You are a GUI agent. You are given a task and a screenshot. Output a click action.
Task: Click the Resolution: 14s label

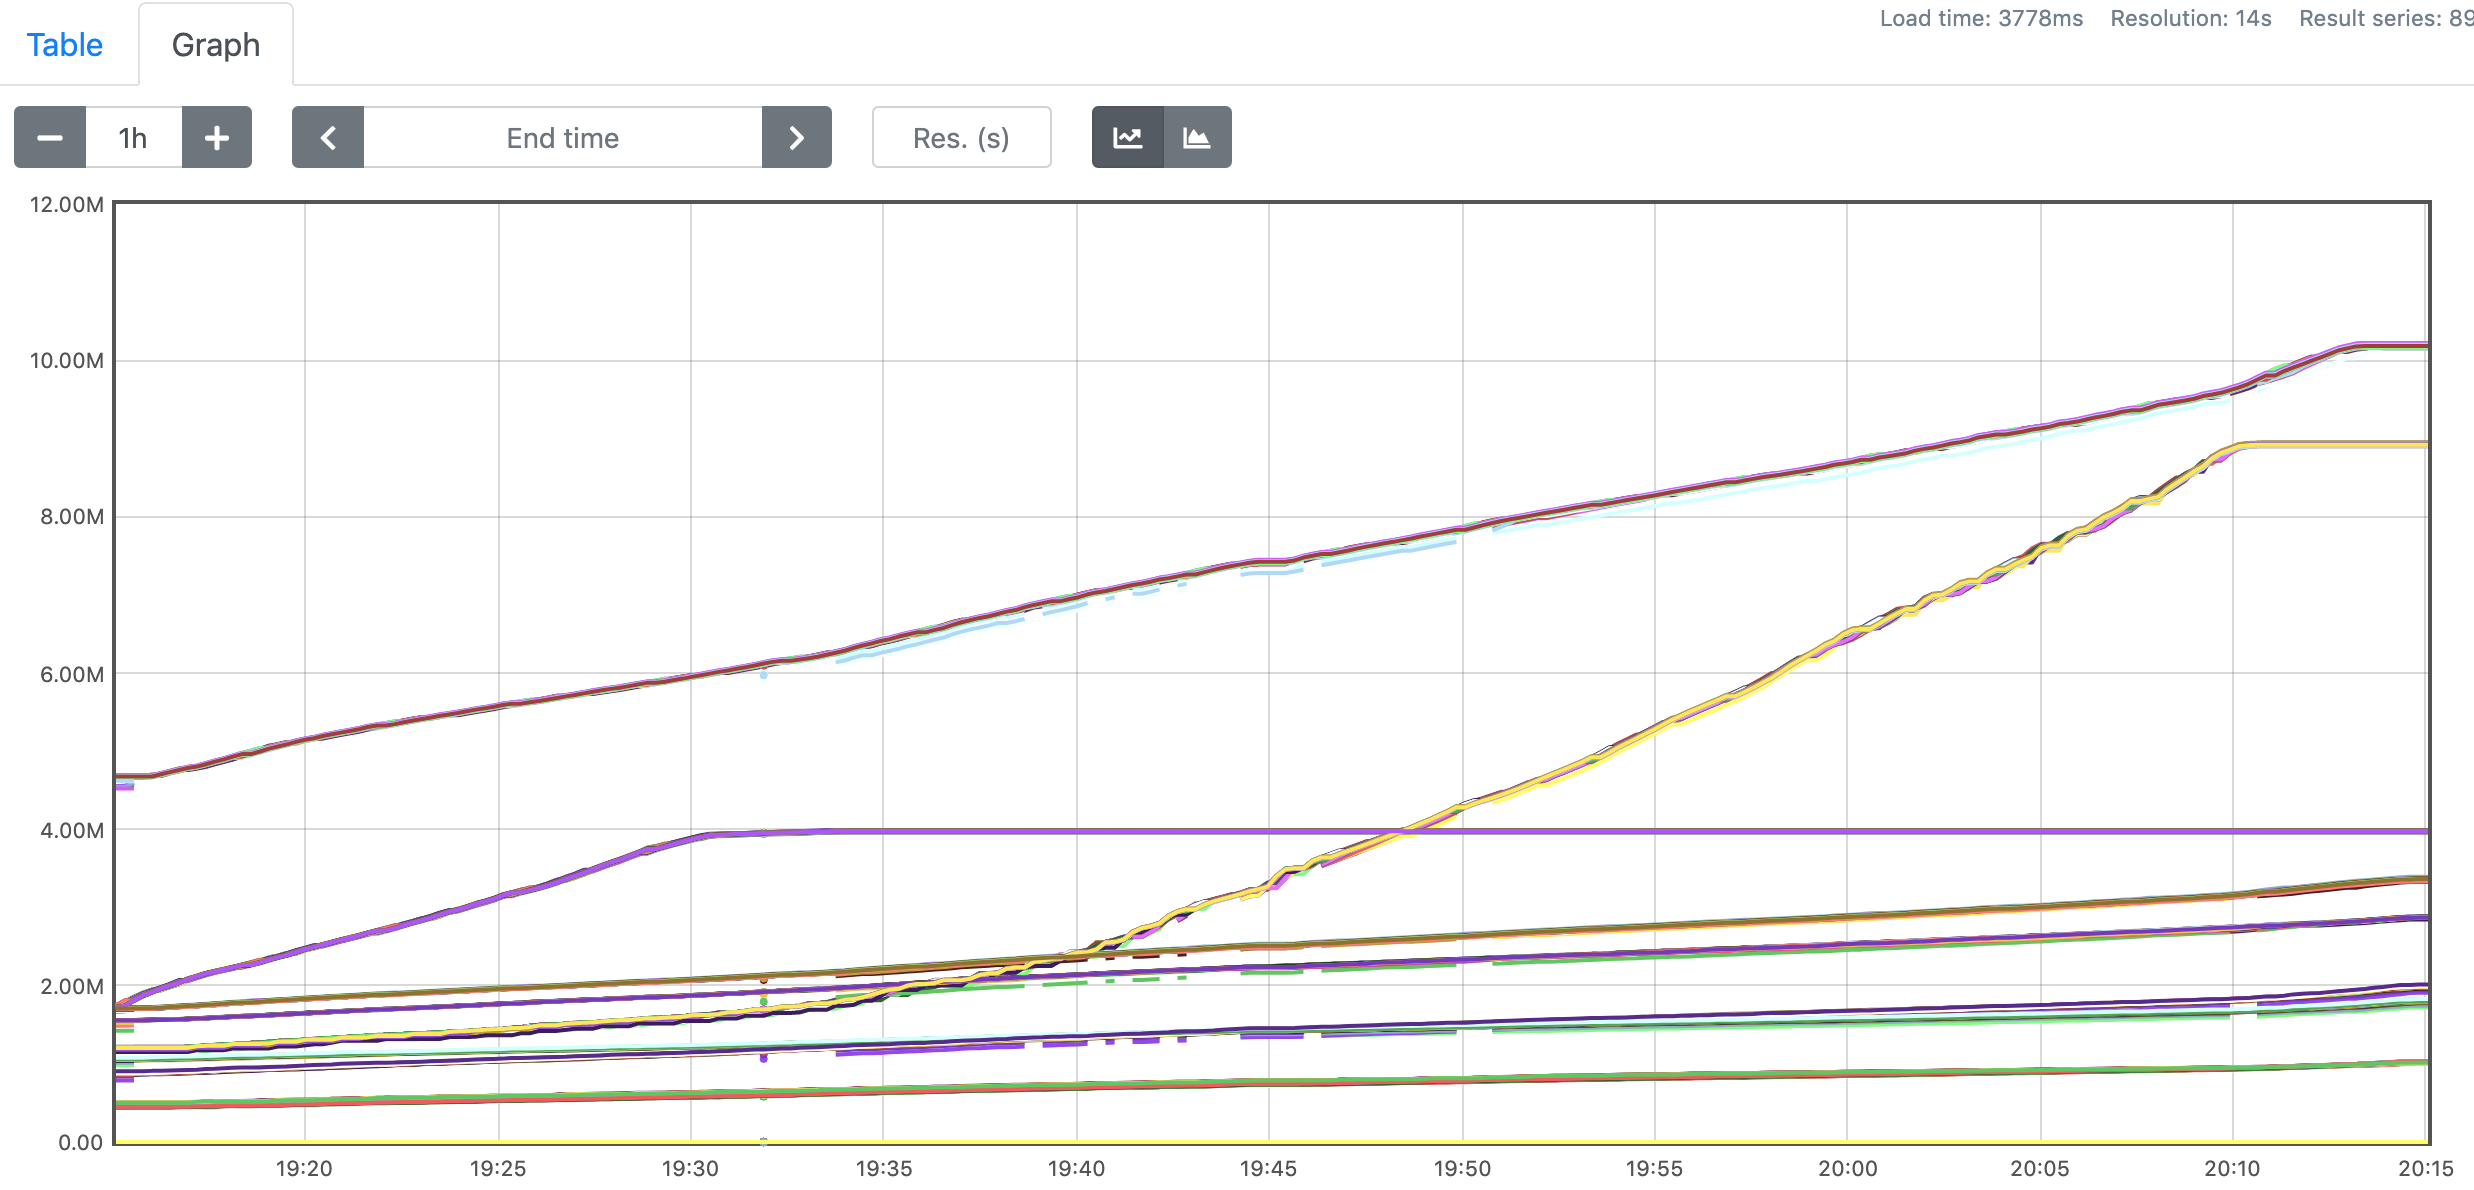tap(2190, 18)
